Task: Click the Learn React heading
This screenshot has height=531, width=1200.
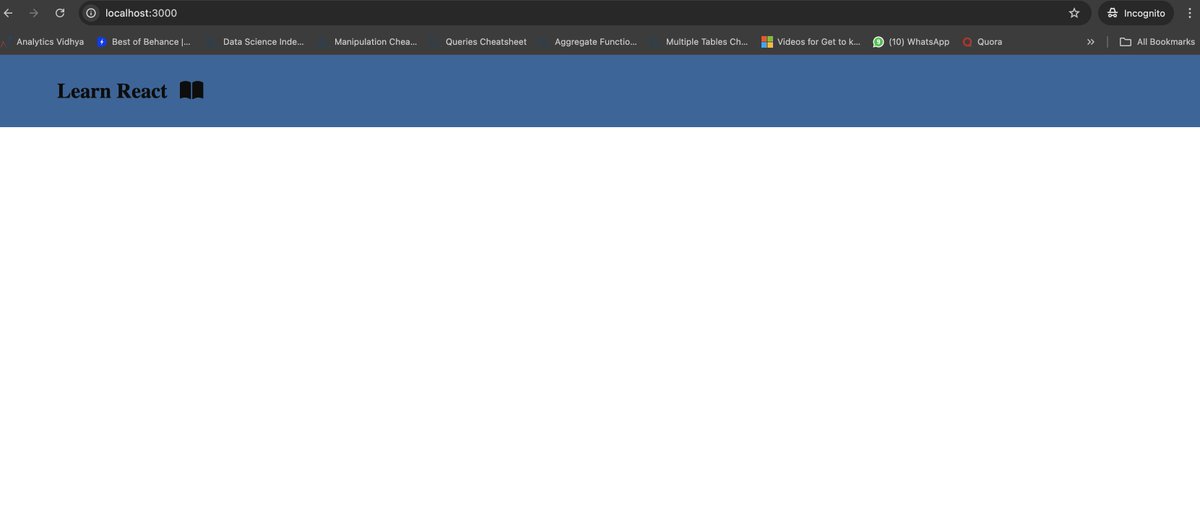Action: (112, 91)
